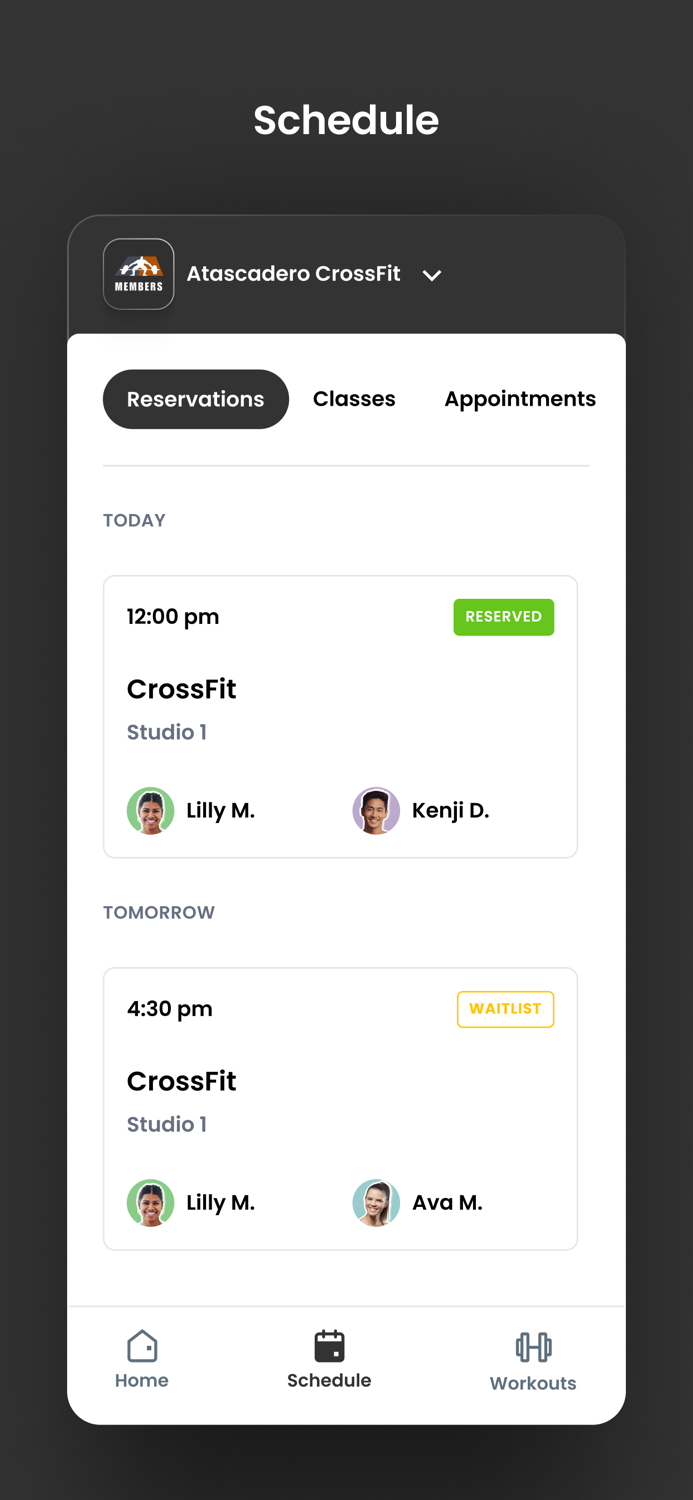The height and width of the screenshot is (1500, 693).
Task: Tap Lilly M.'s avatar under tomorrow's class
Action: [150, 1202]
